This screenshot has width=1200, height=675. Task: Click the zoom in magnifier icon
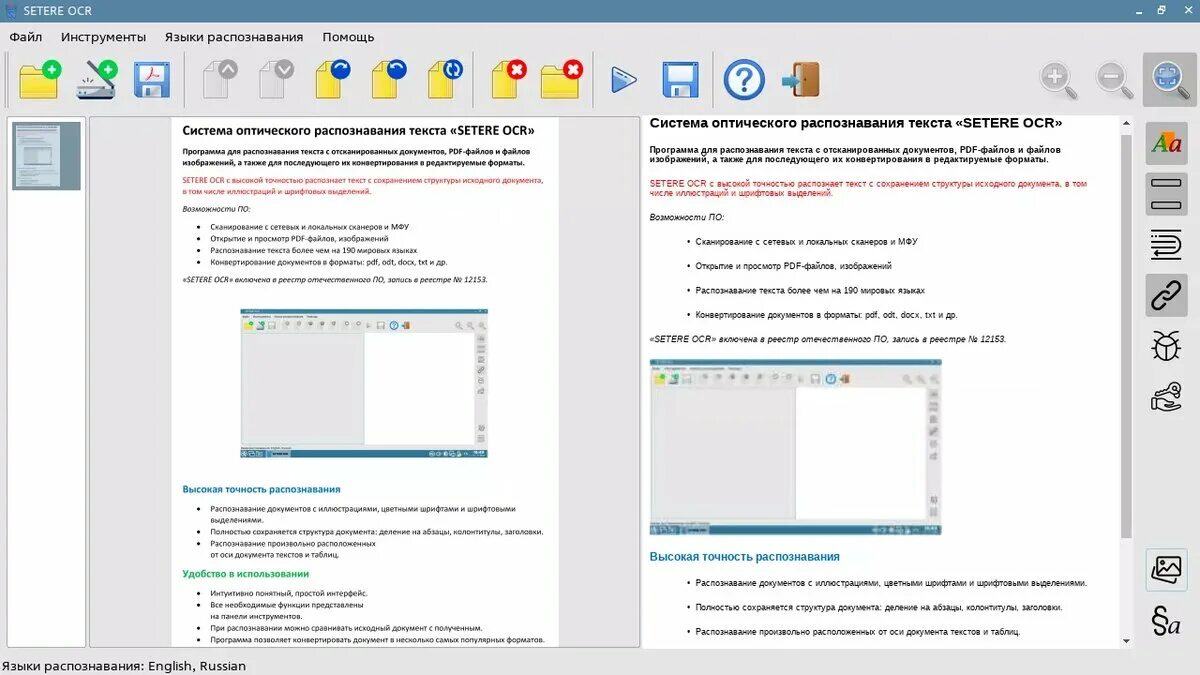pyautogui.click(x=1058, y=80)
